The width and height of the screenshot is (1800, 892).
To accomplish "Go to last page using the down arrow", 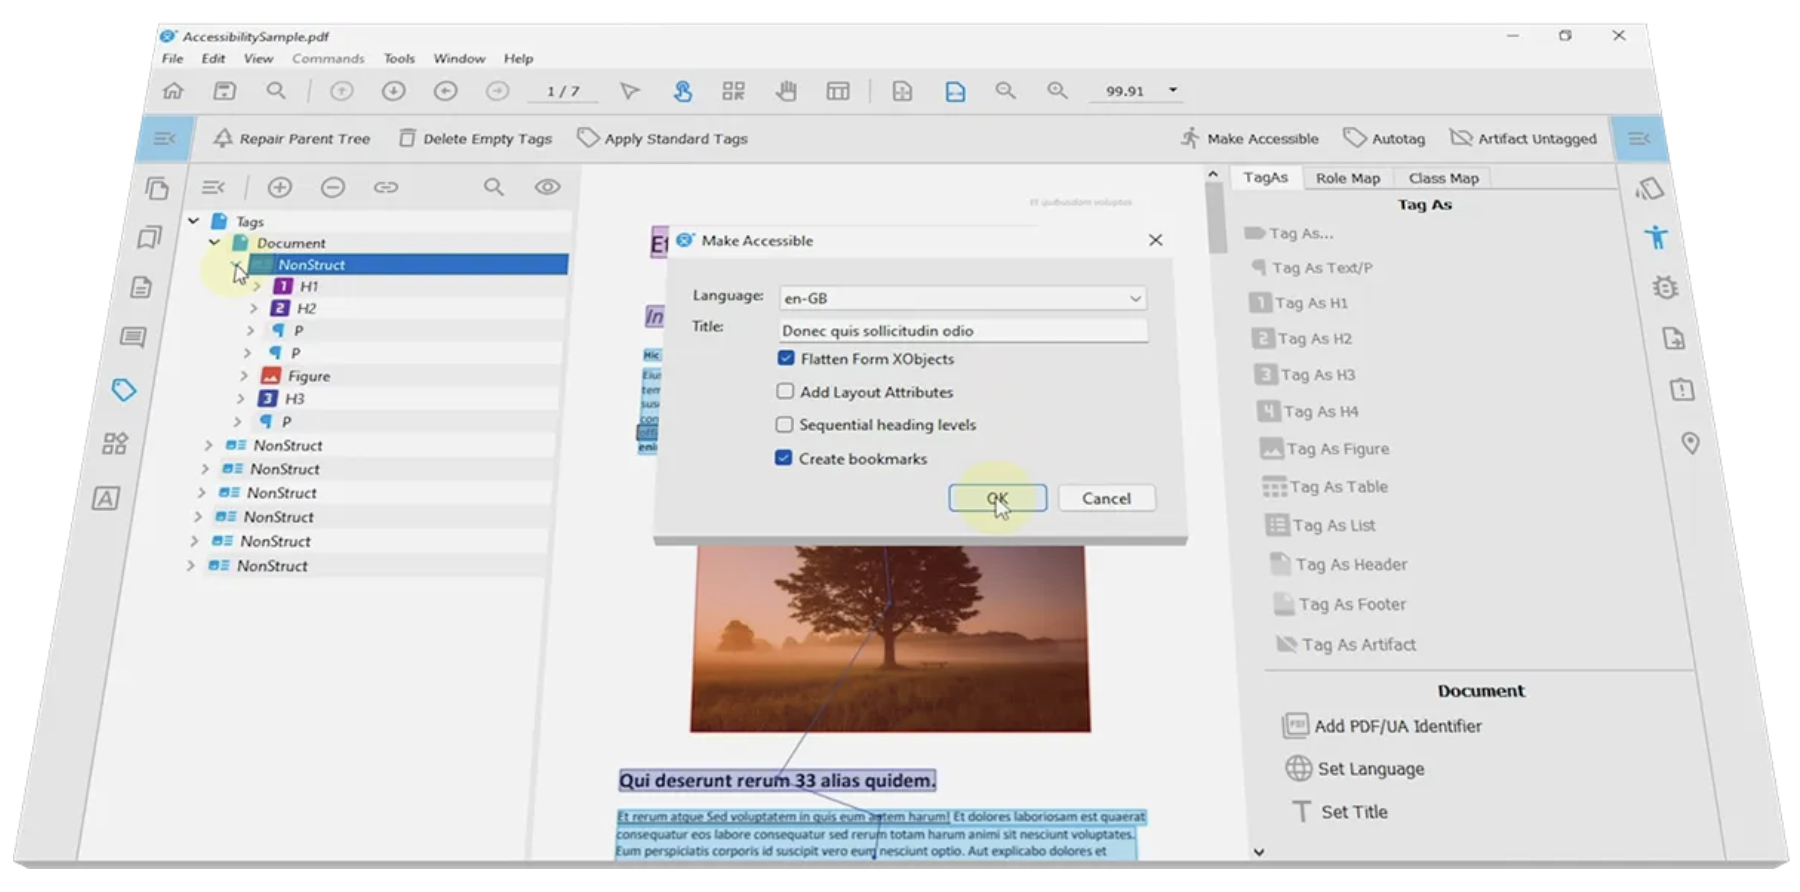I will (394, 91).
